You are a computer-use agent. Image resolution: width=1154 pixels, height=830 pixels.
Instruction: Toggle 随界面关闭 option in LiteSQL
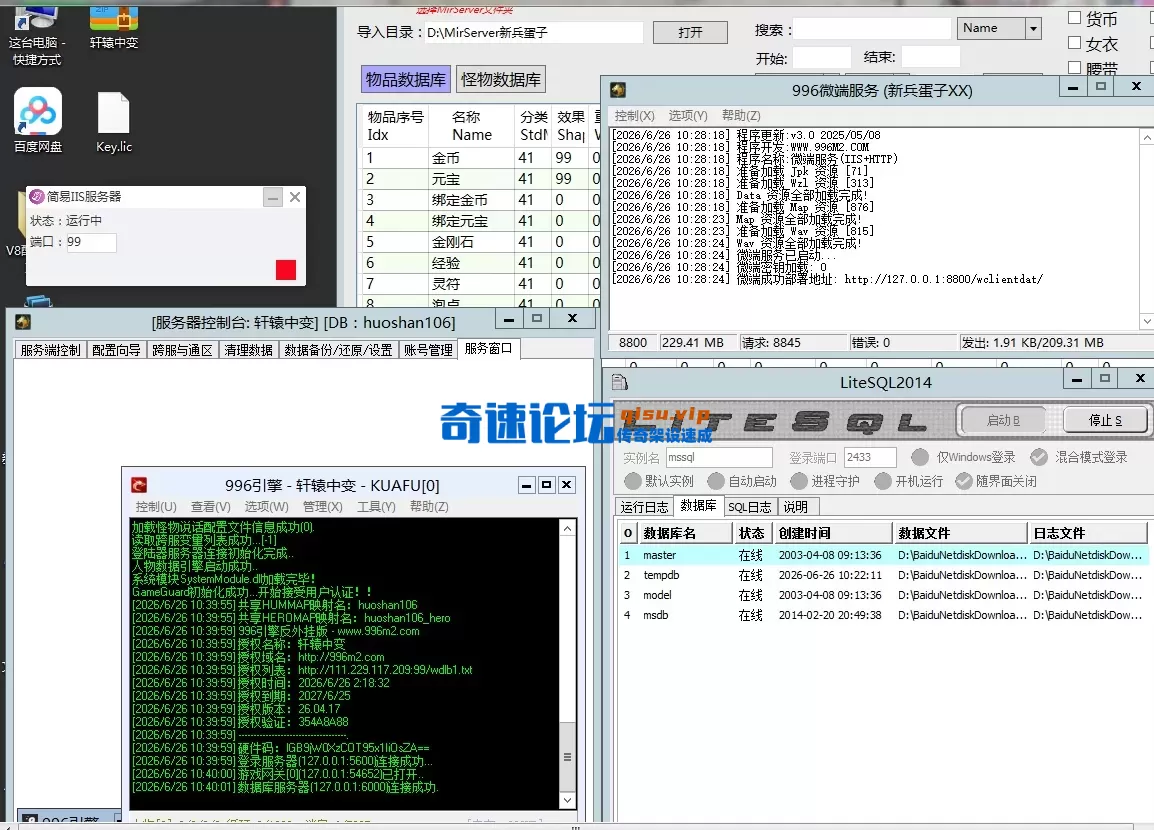(963, 481)
